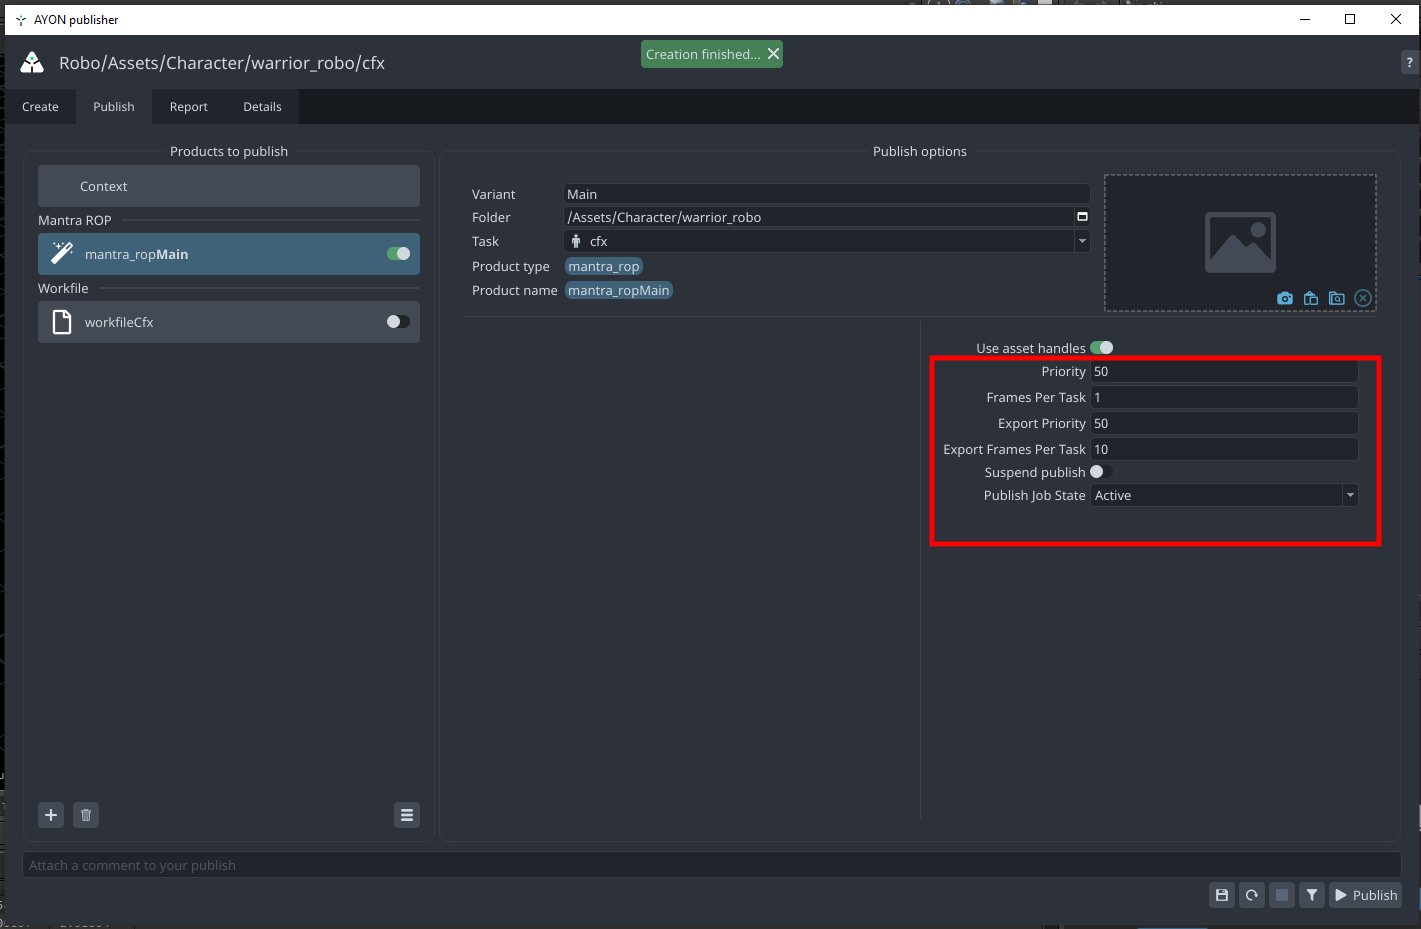The height and width of the screenshot is (929, 1421).
Task: Click the 'mantra_rop' product type label
Action: click(604, 266)
